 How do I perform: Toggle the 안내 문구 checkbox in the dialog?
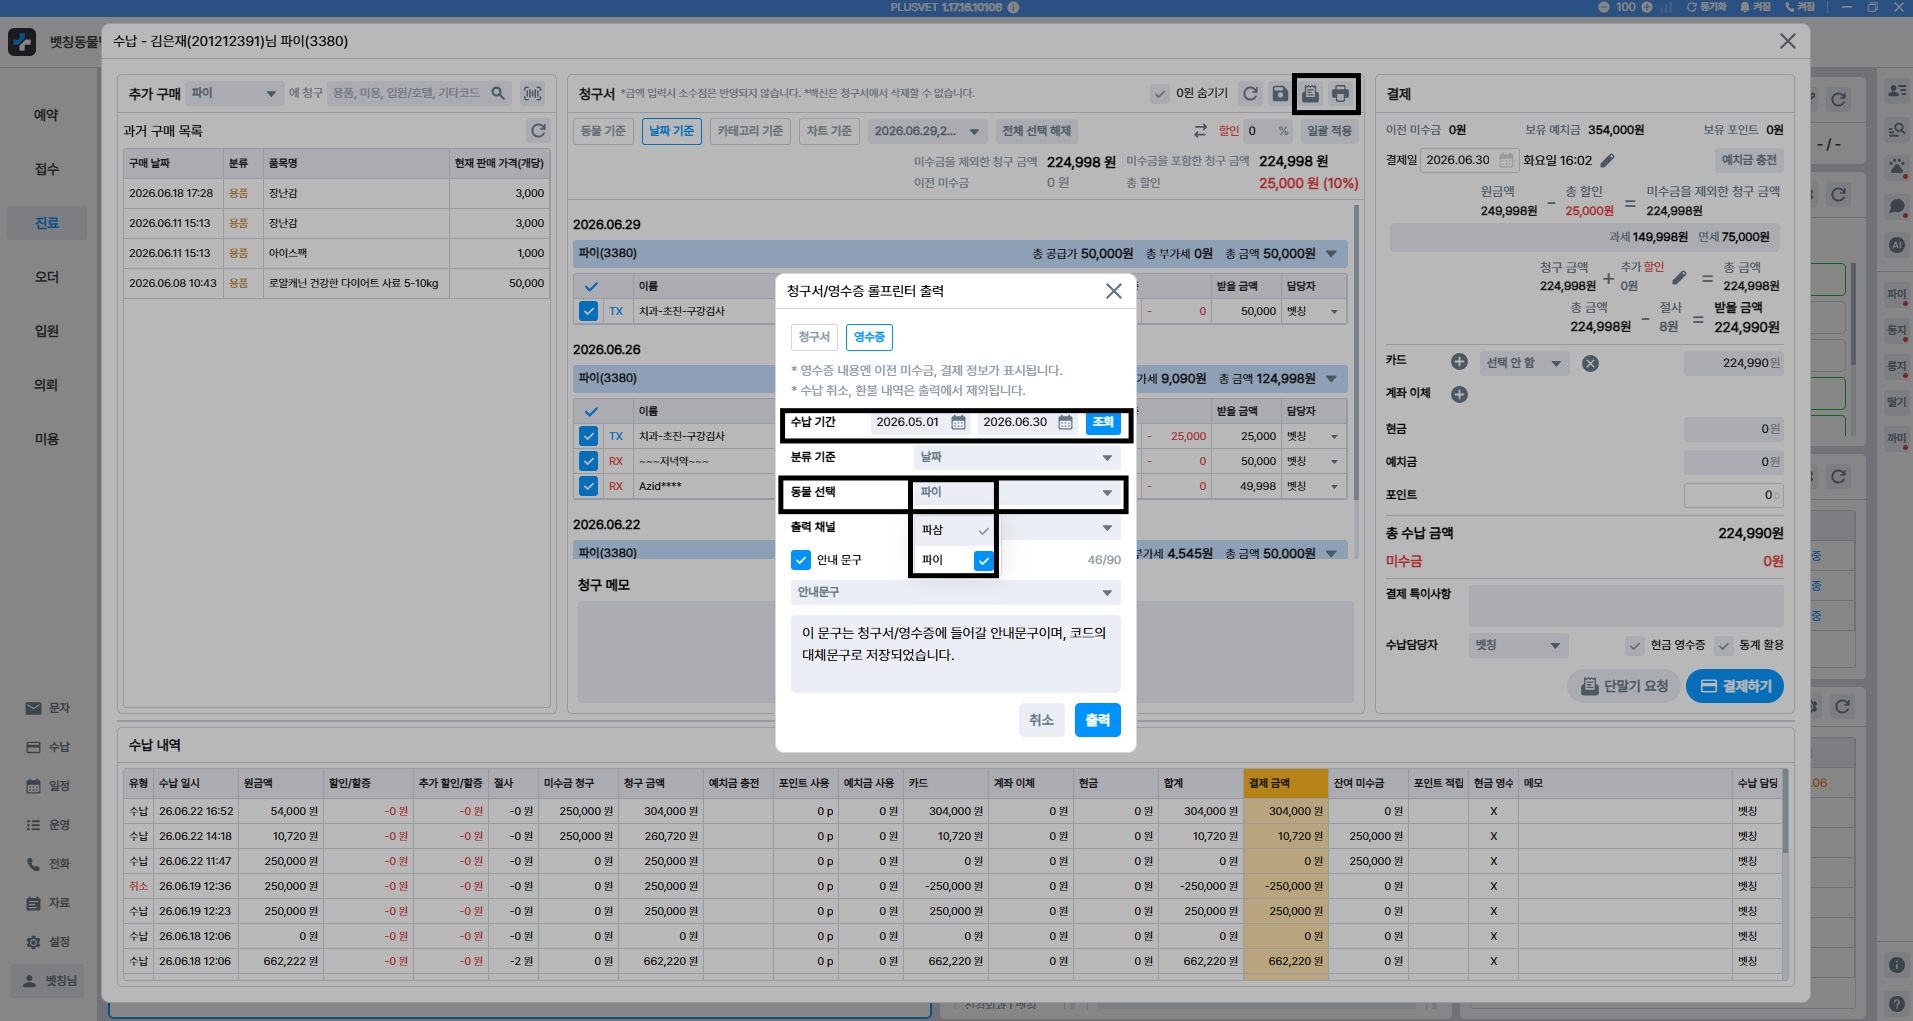point(801,560)
